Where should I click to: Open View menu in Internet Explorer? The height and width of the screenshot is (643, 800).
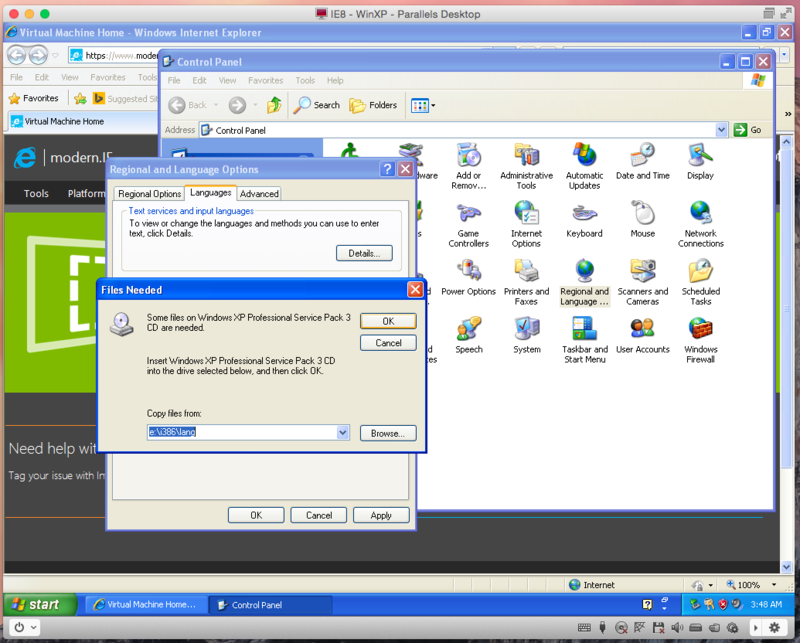(70, 77)
